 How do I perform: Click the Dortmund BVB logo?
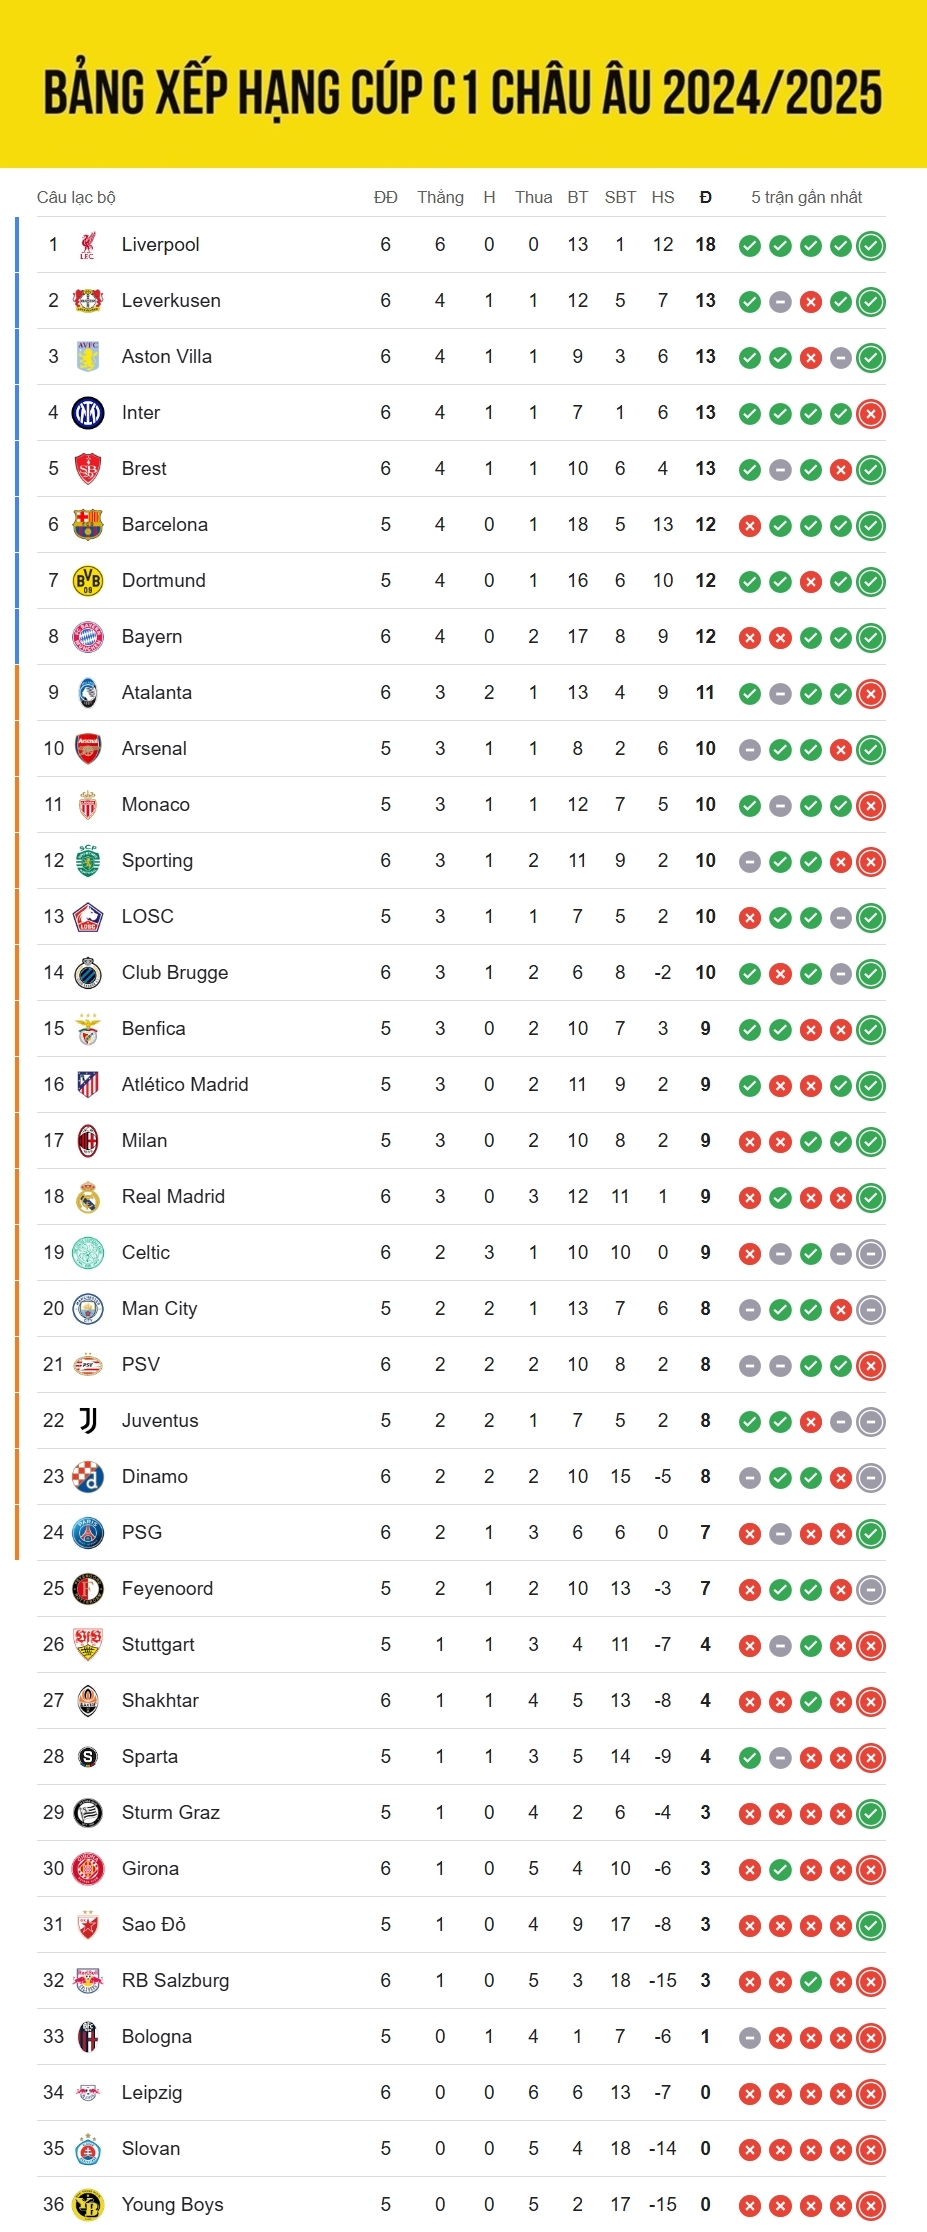pos(88,581)
